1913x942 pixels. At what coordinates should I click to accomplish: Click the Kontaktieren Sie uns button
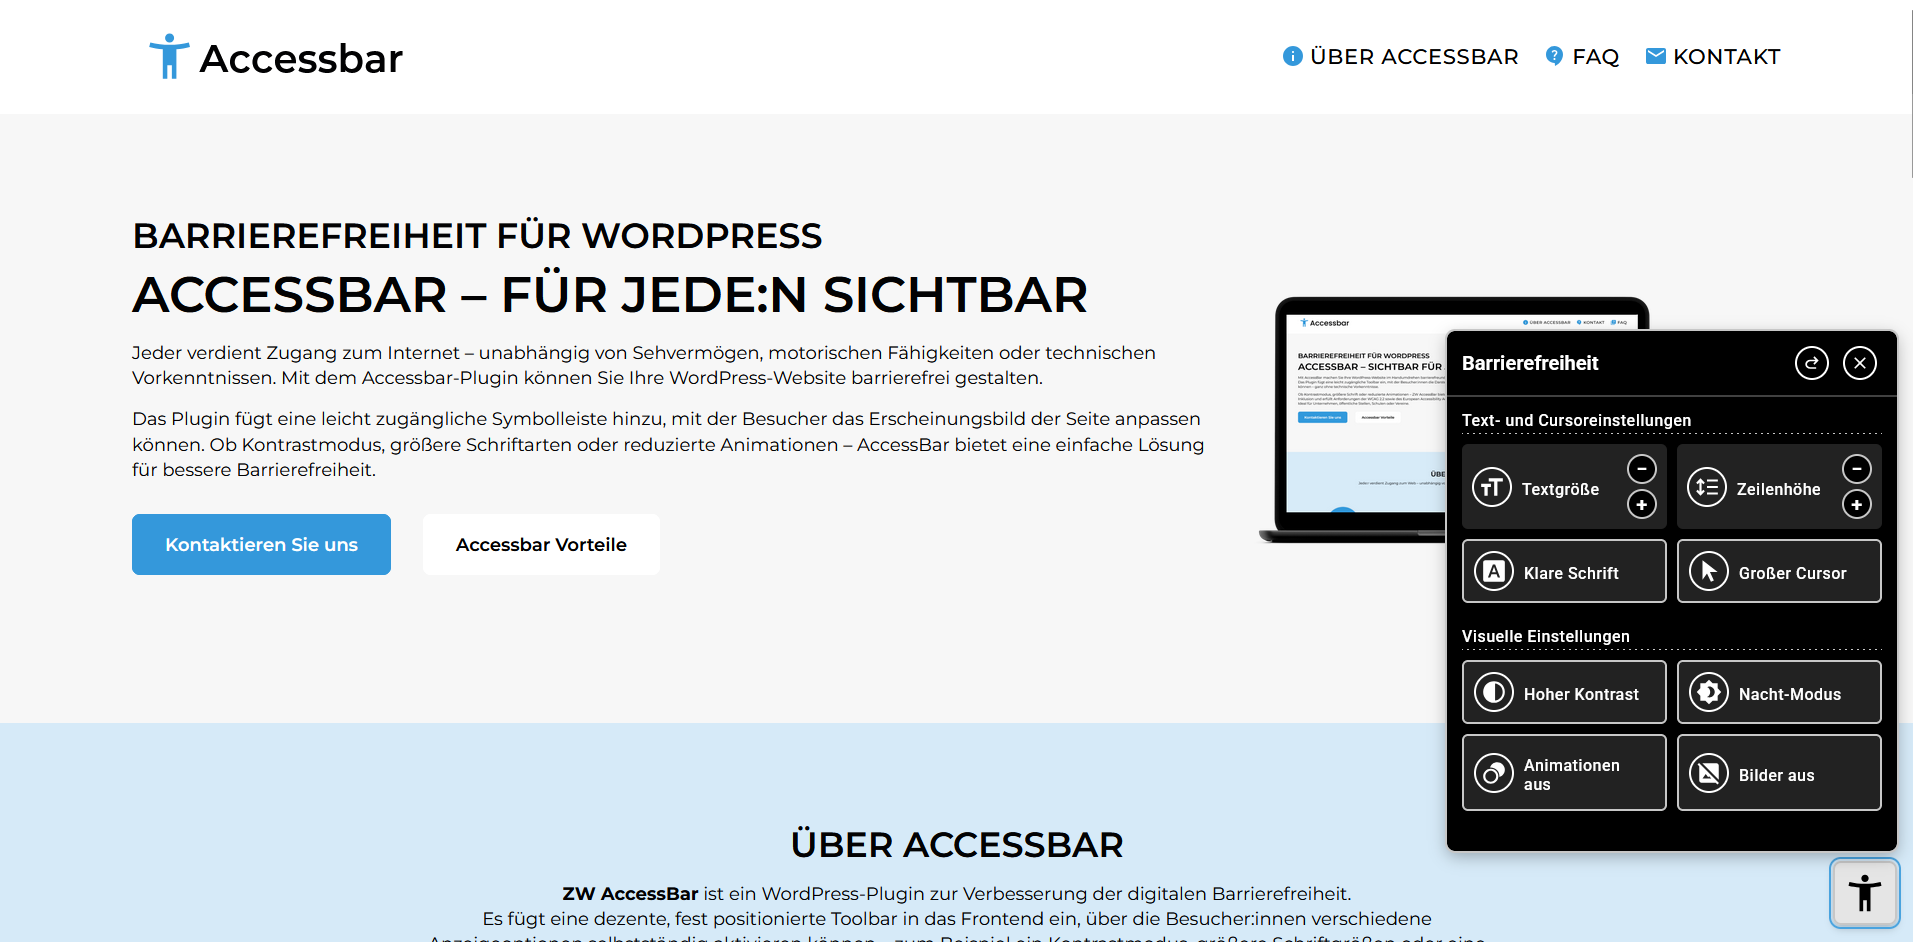tap(261, 545)
